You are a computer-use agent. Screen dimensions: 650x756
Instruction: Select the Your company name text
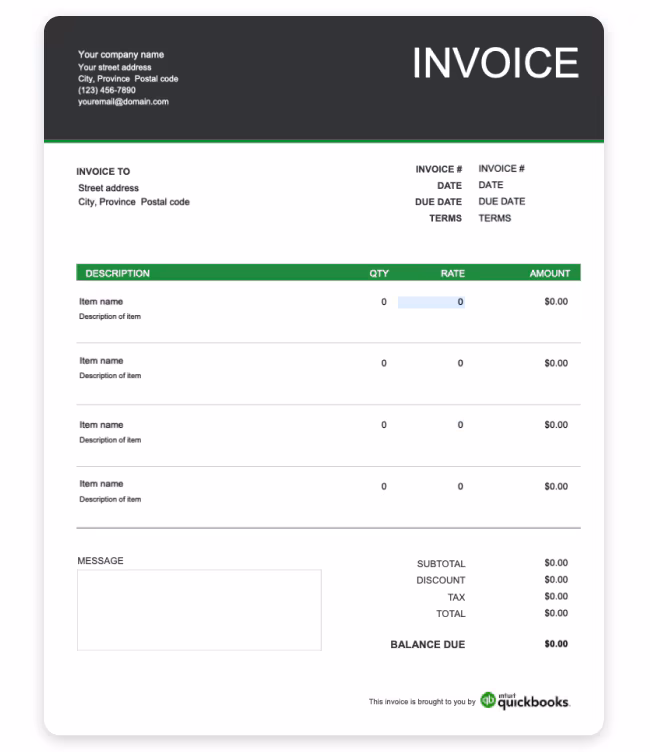coord(121,54)
